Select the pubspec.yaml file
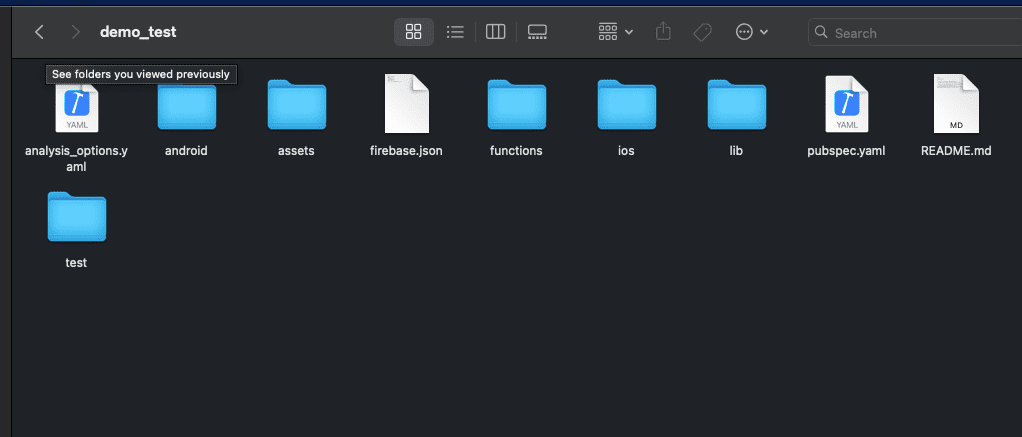1022x437 pixels. click(846, 106)
